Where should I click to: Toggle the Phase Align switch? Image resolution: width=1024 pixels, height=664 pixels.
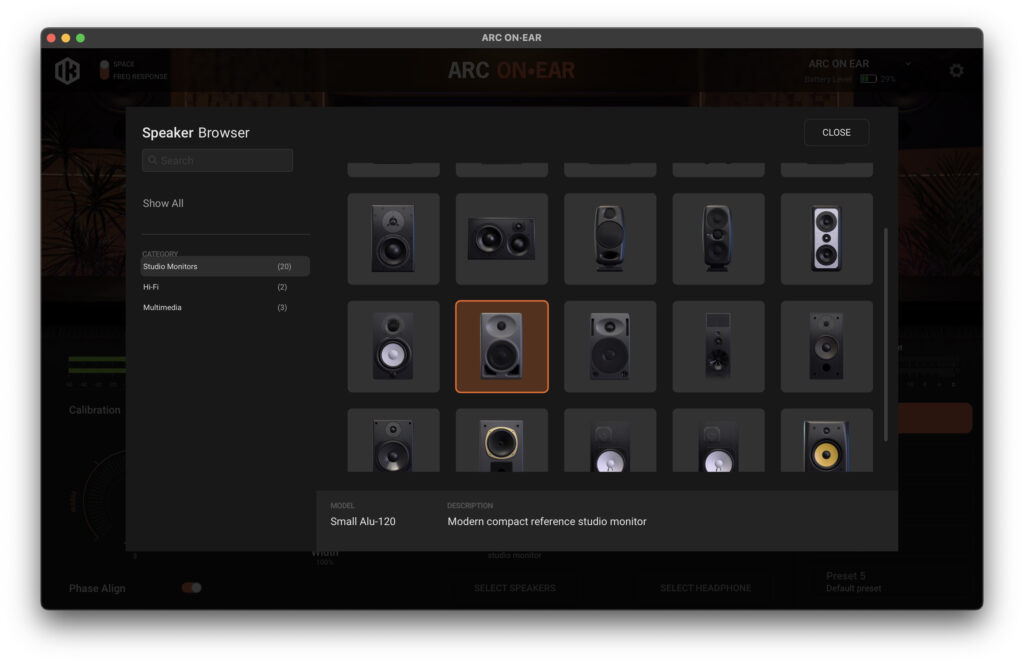[191, 588]
